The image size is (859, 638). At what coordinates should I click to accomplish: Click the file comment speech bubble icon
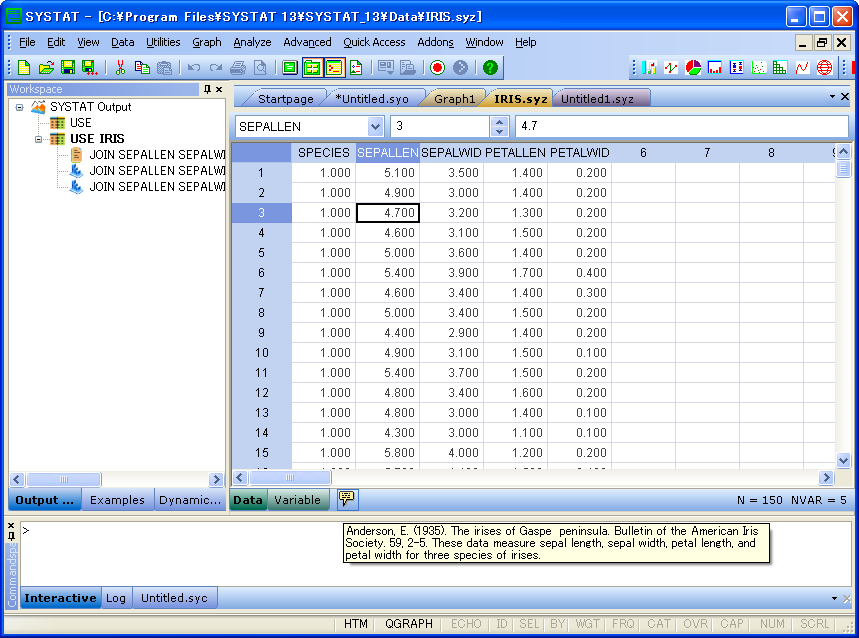pos(347,499)
